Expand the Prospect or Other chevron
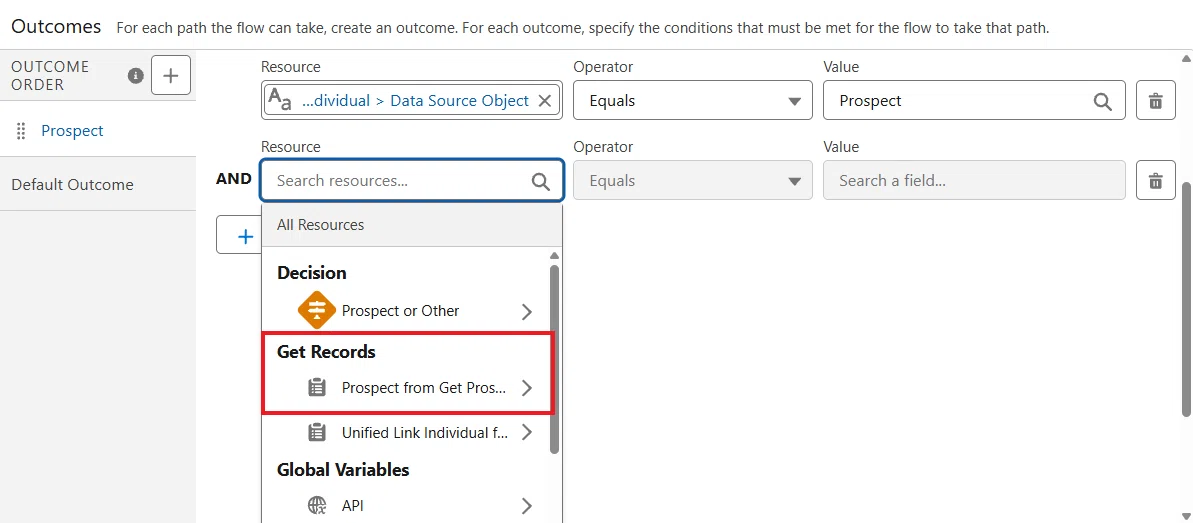The image size is (1193, 523). [x=527, y=311]
